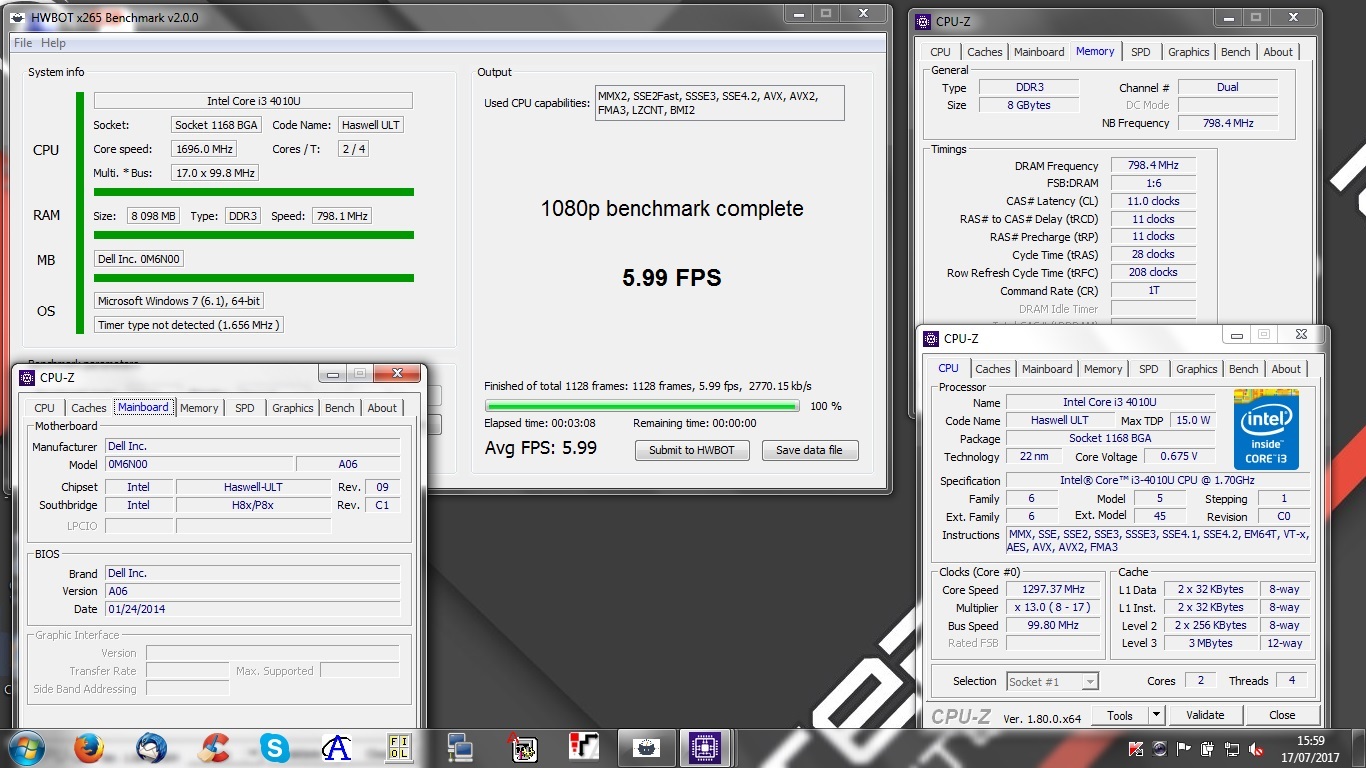Click the Used CPU capabilities box
1366x768 pixels.
click(719, 103)
